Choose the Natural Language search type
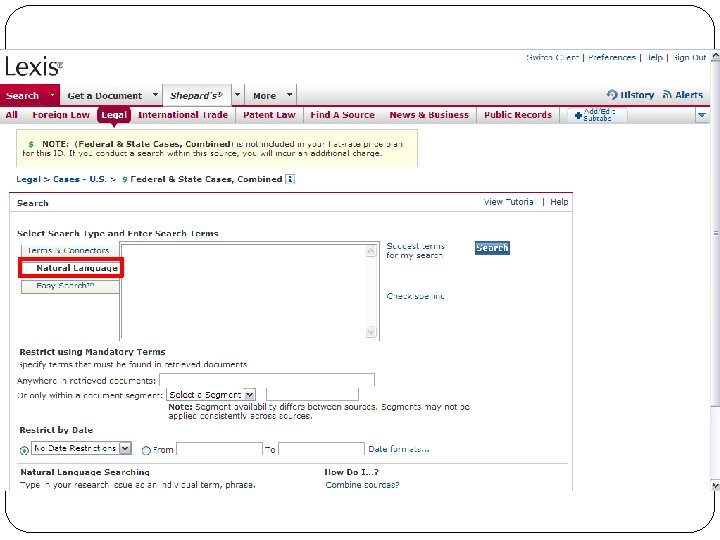720x540 pixels. click(71, 268)
